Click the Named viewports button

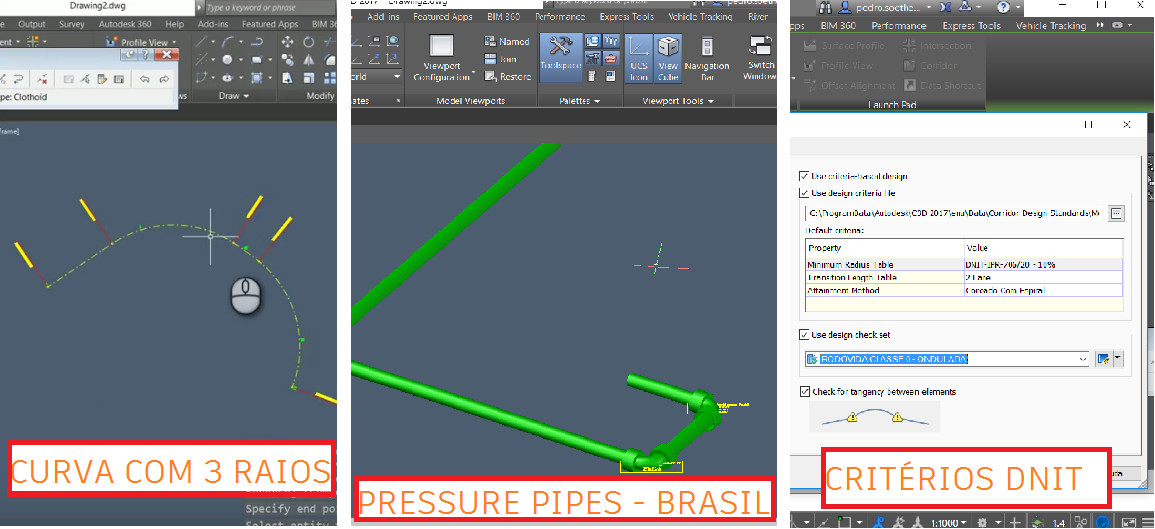pyautogui.click(x=507, y=42)
